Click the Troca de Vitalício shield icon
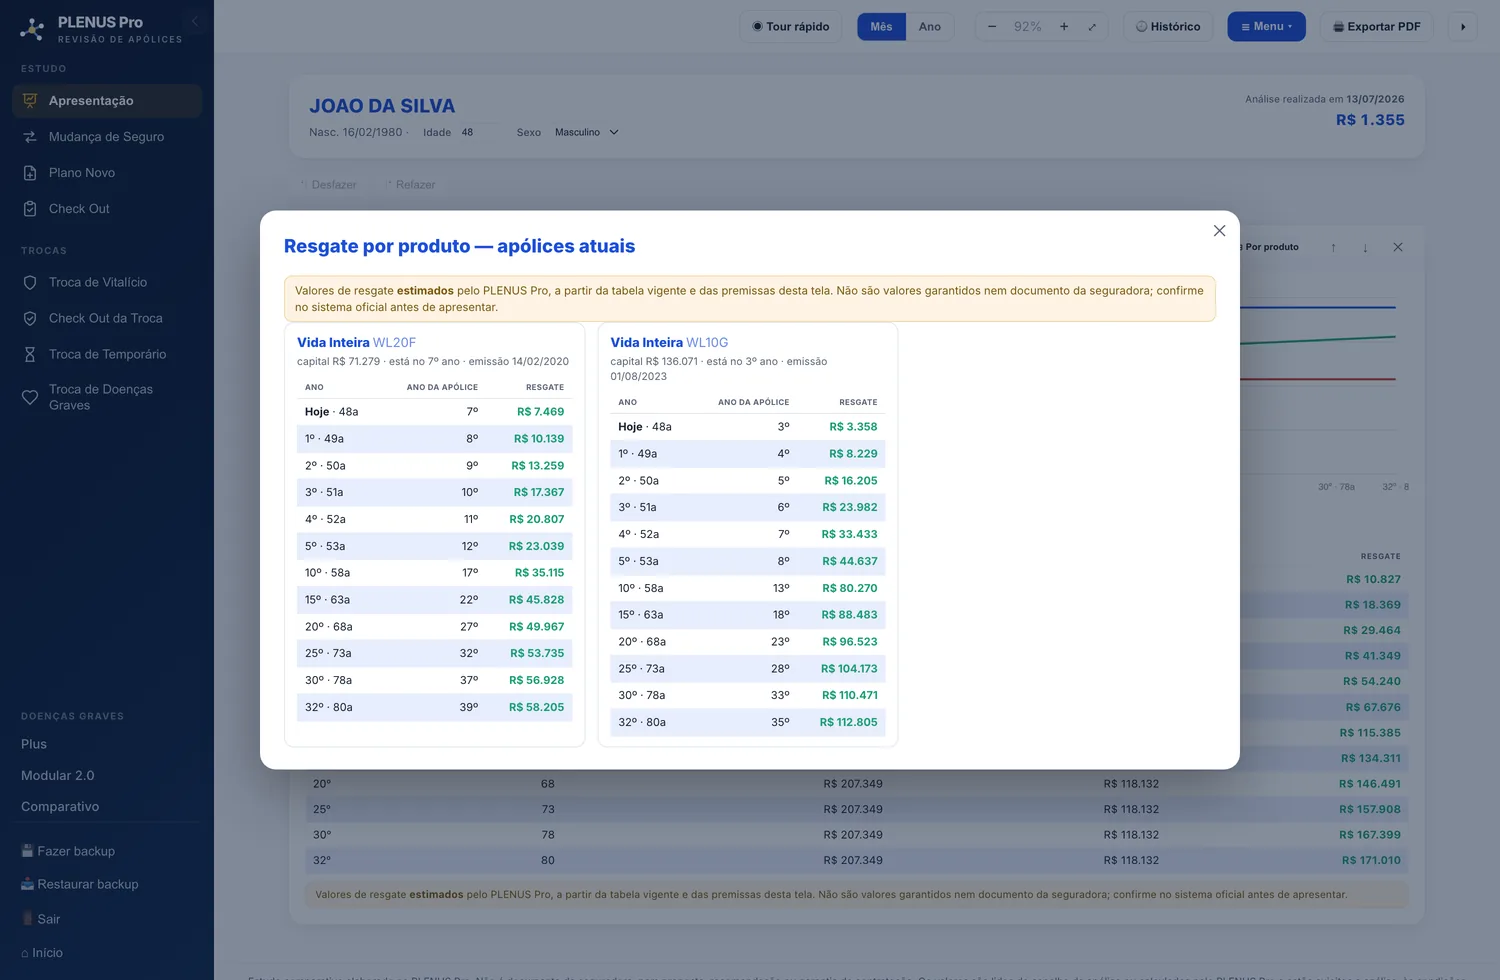Viewport: 1500px width, 980px height. coord(30,283)
